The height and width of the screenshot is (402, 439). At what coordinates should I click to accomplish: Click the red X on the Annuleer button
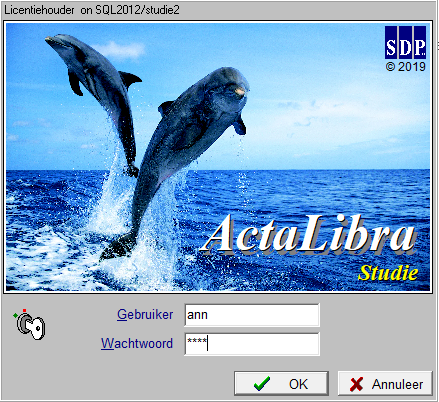356,384
